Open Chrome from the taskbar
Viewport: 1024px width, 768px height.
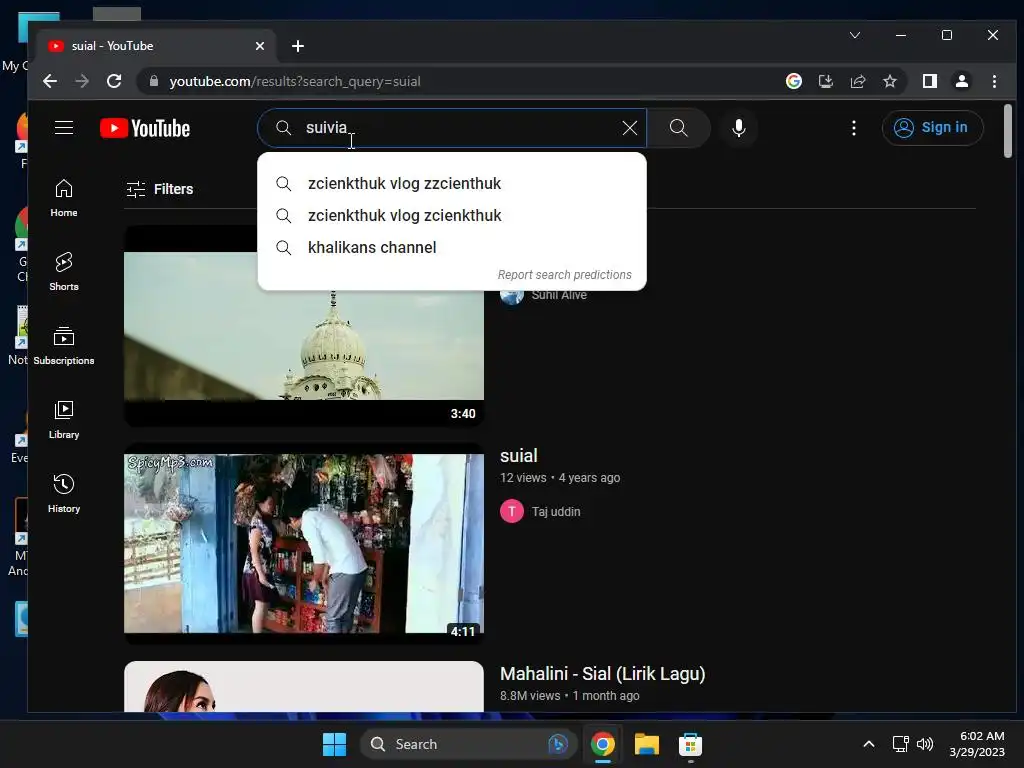[602, 744]
